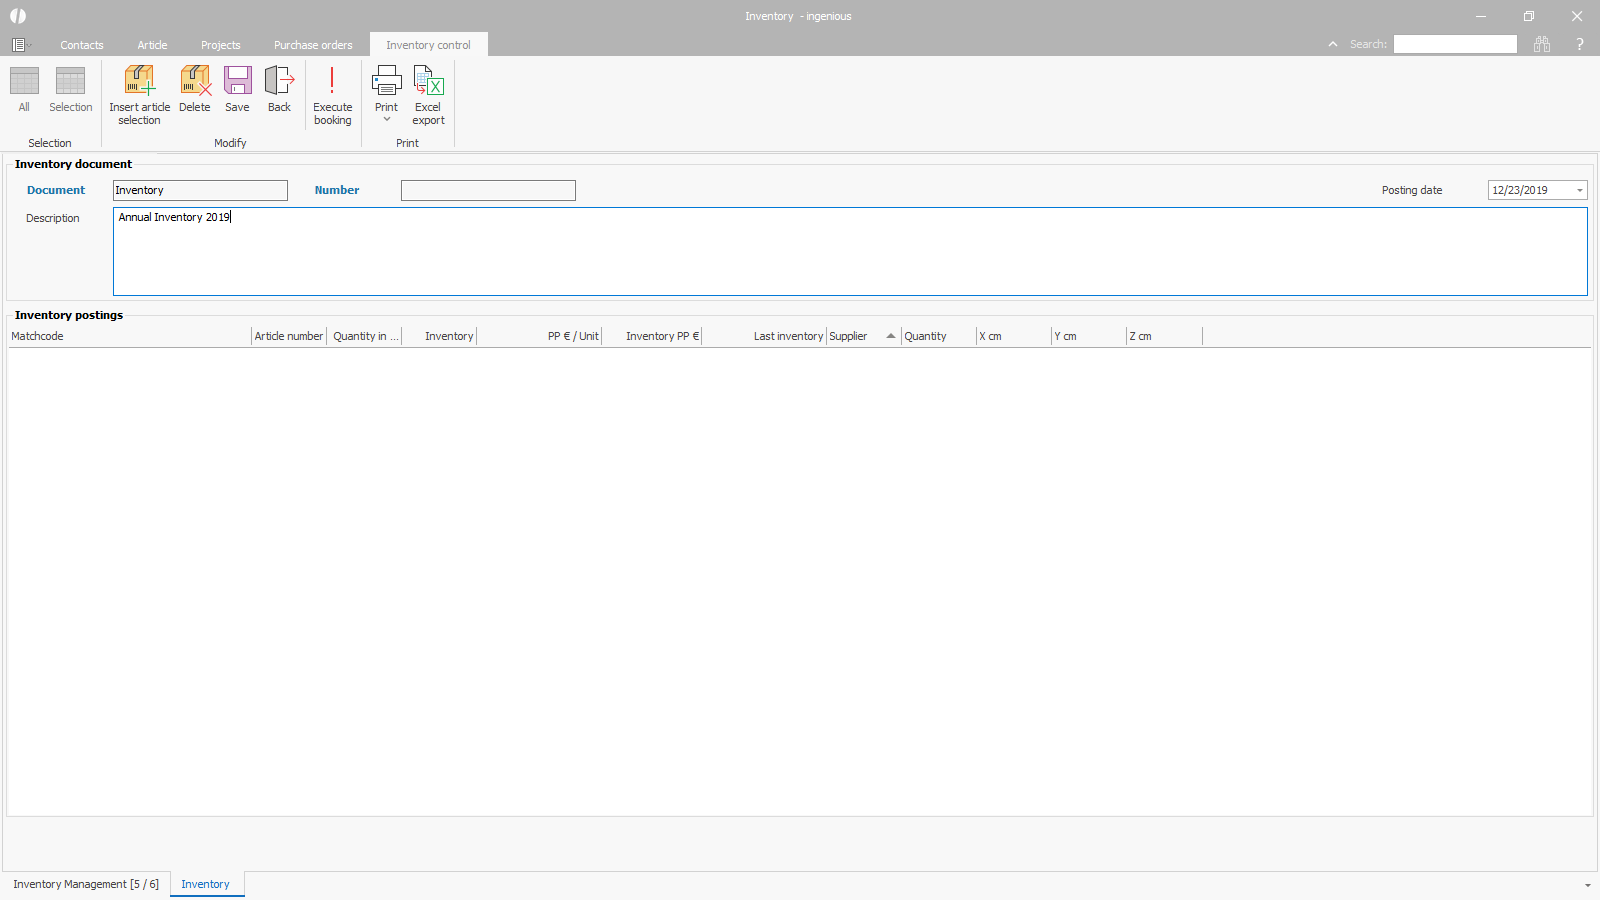Click the Back icon
Screen dimensions: 1600x900
(279, 82)
